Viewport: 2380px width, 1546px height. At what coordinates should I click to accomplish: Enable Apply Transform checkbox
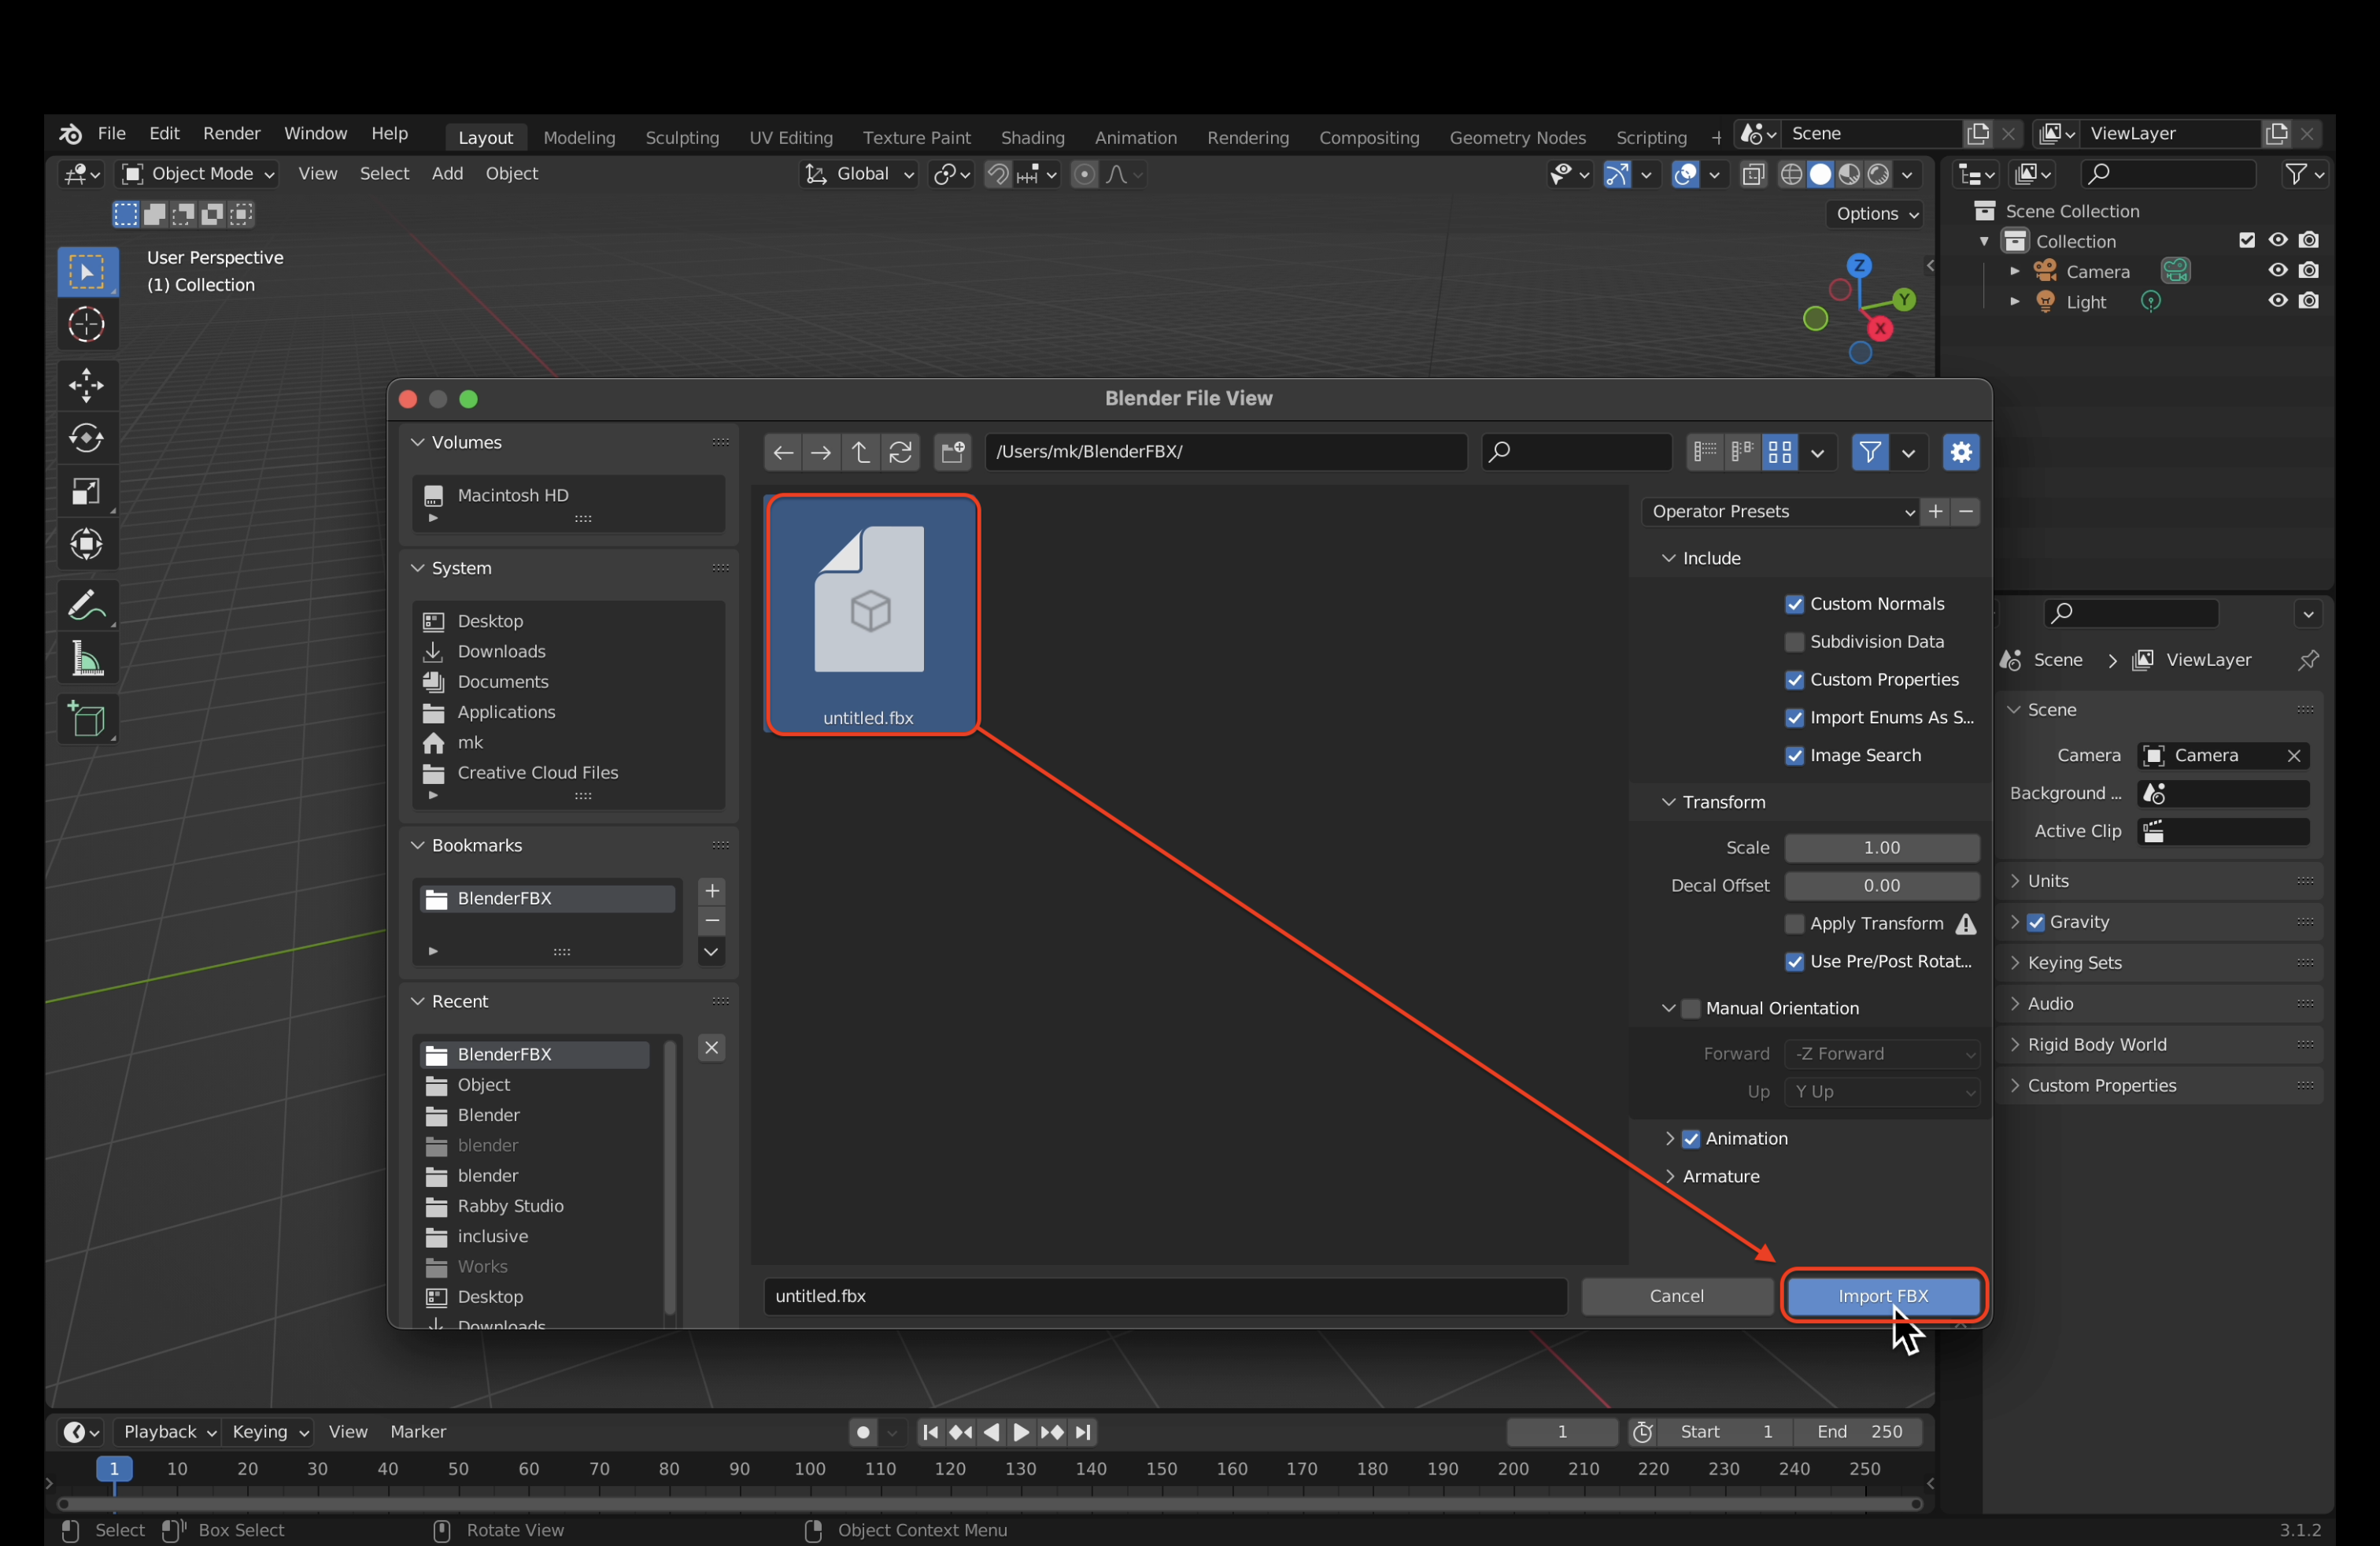click(x=1795, y=924)
